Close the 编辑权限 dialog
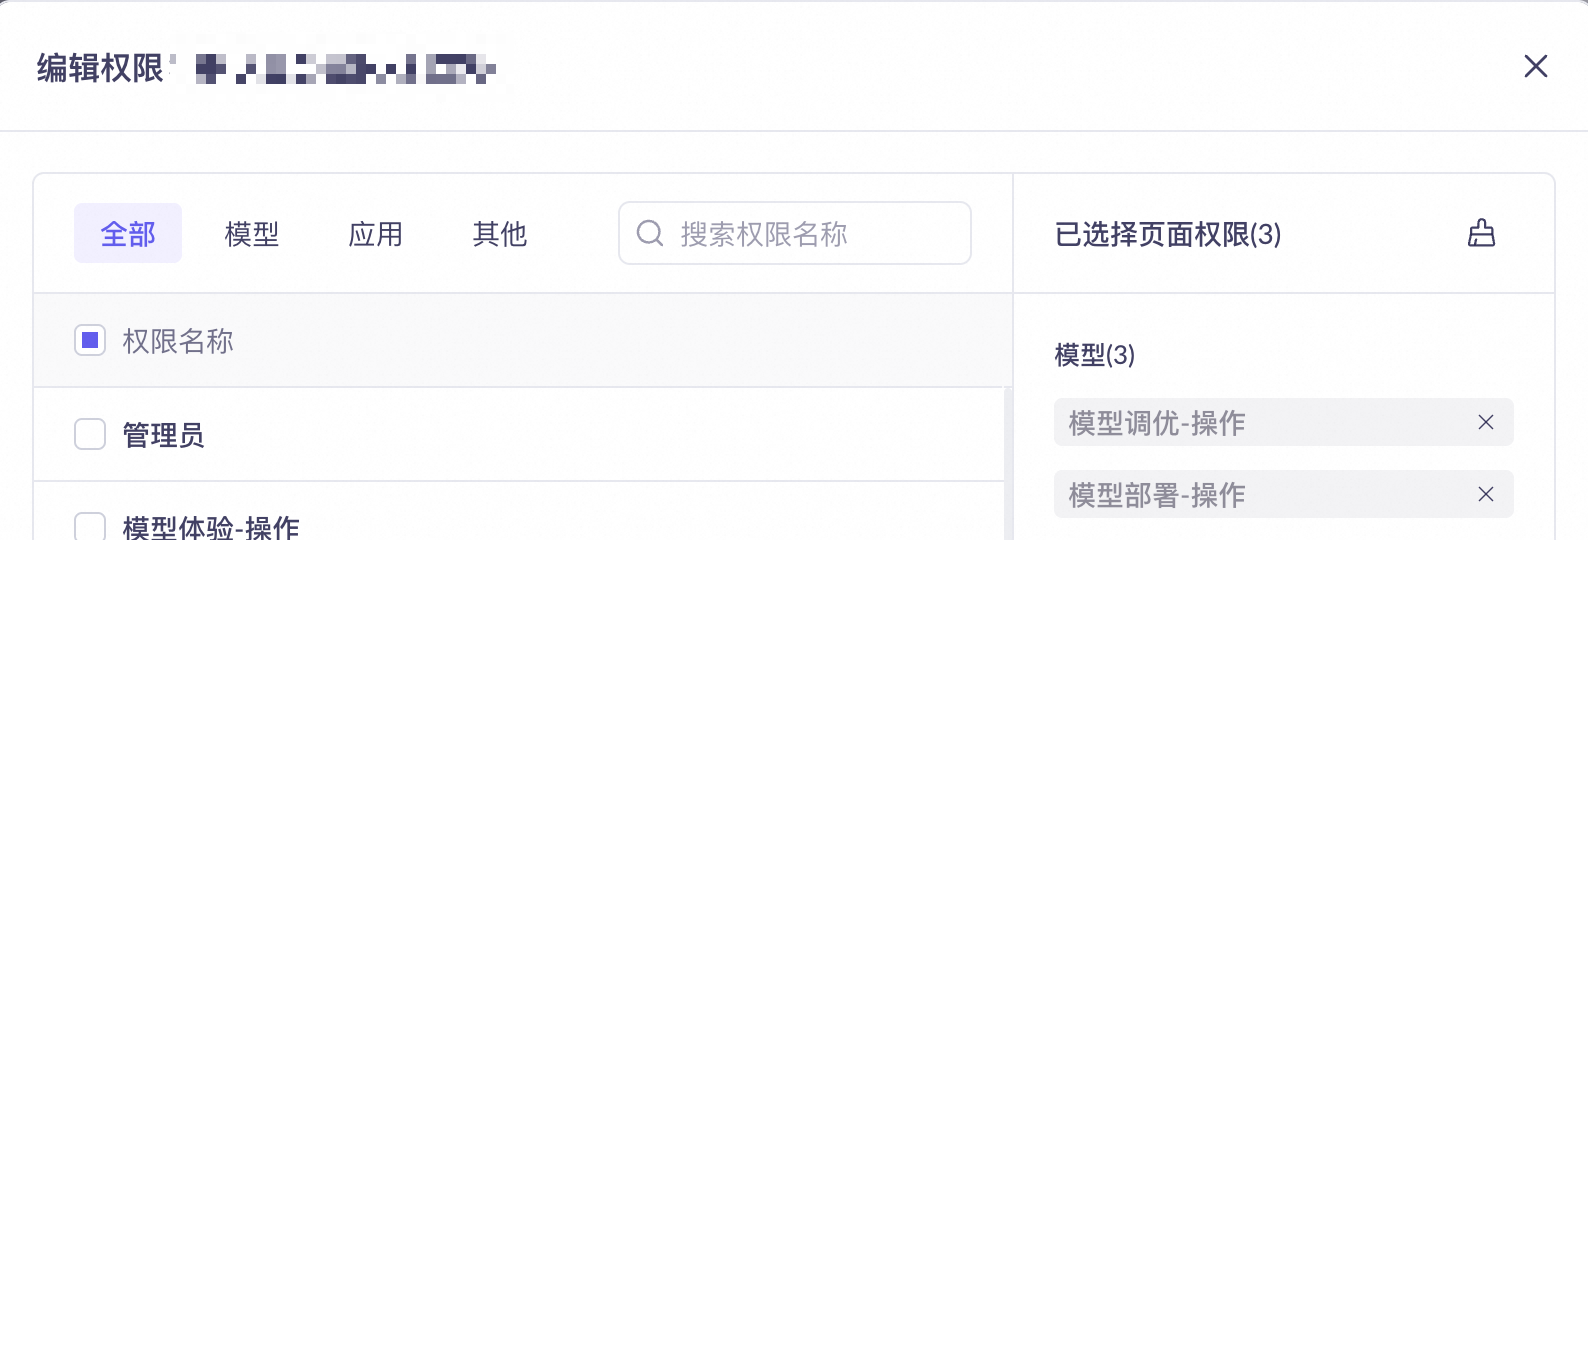 1535,66
